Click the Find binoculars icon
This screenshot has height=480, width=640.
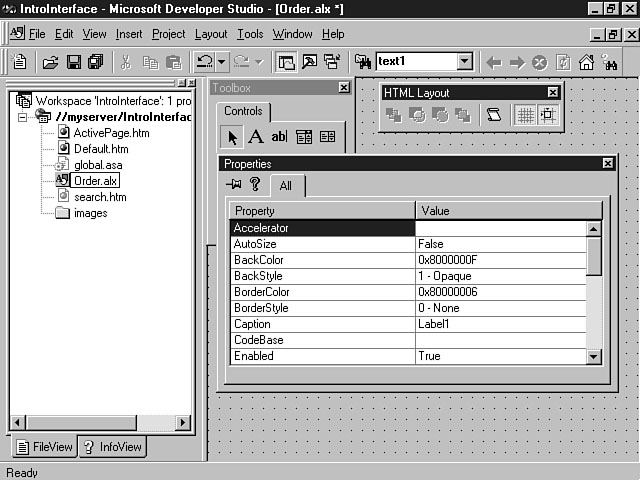pos(610,62)
